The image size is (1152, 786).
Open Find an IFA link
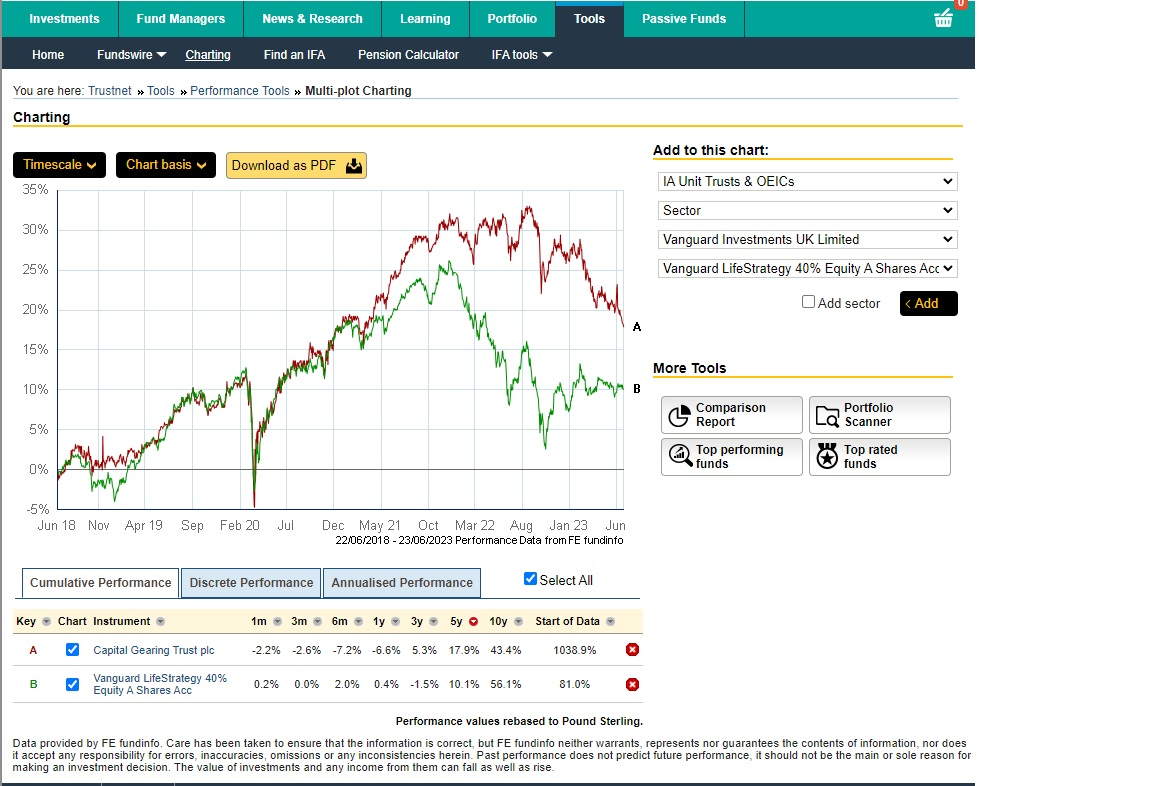point(294,54)
